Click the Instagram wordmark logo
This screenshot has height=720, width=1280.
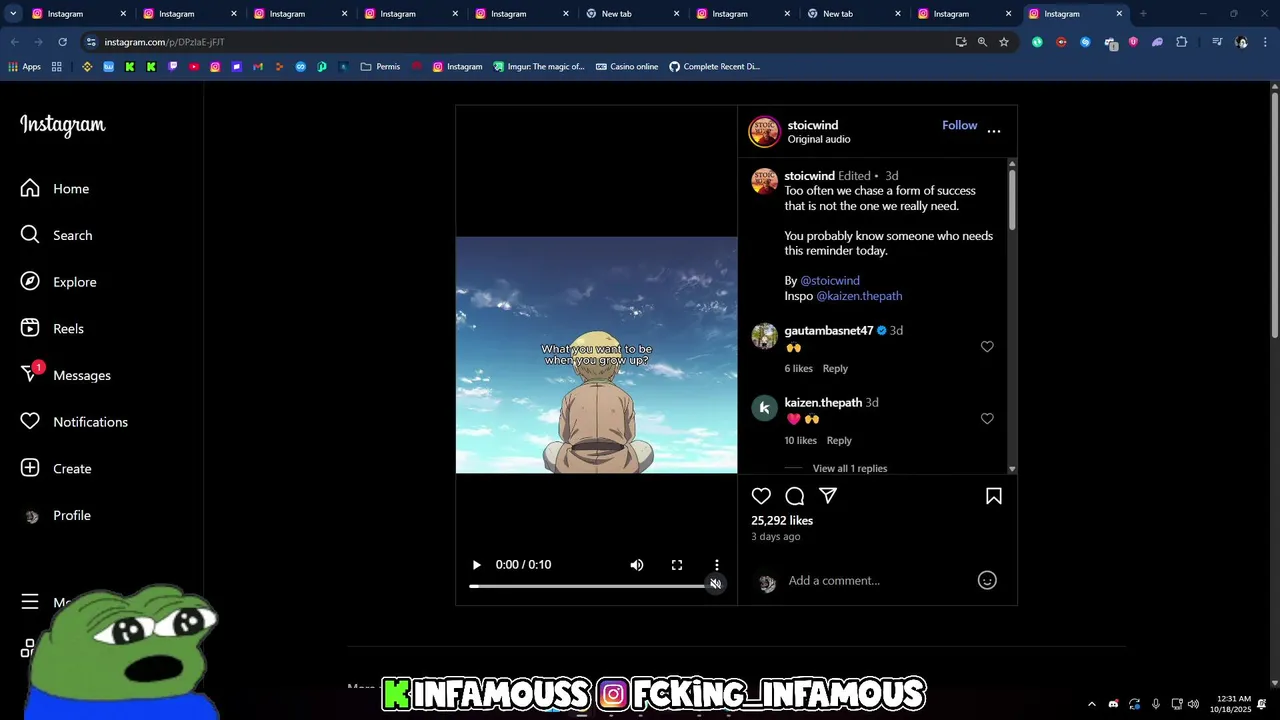[62, 125]
